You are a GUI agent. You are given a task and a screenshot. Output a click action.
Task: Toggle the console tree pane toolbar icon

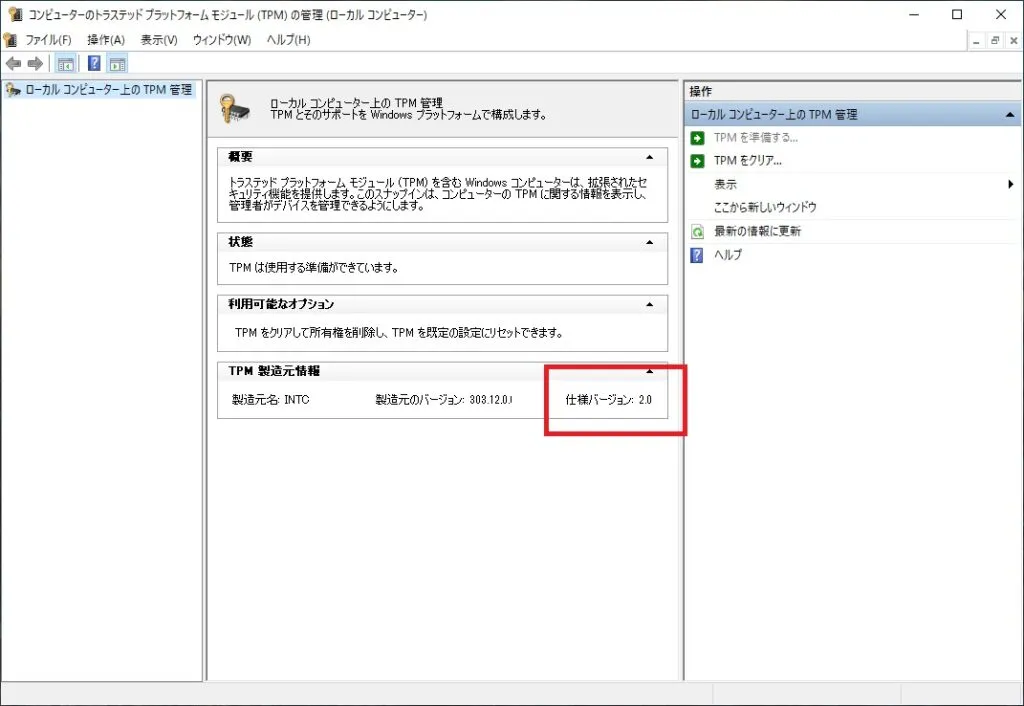pos(65,63)
